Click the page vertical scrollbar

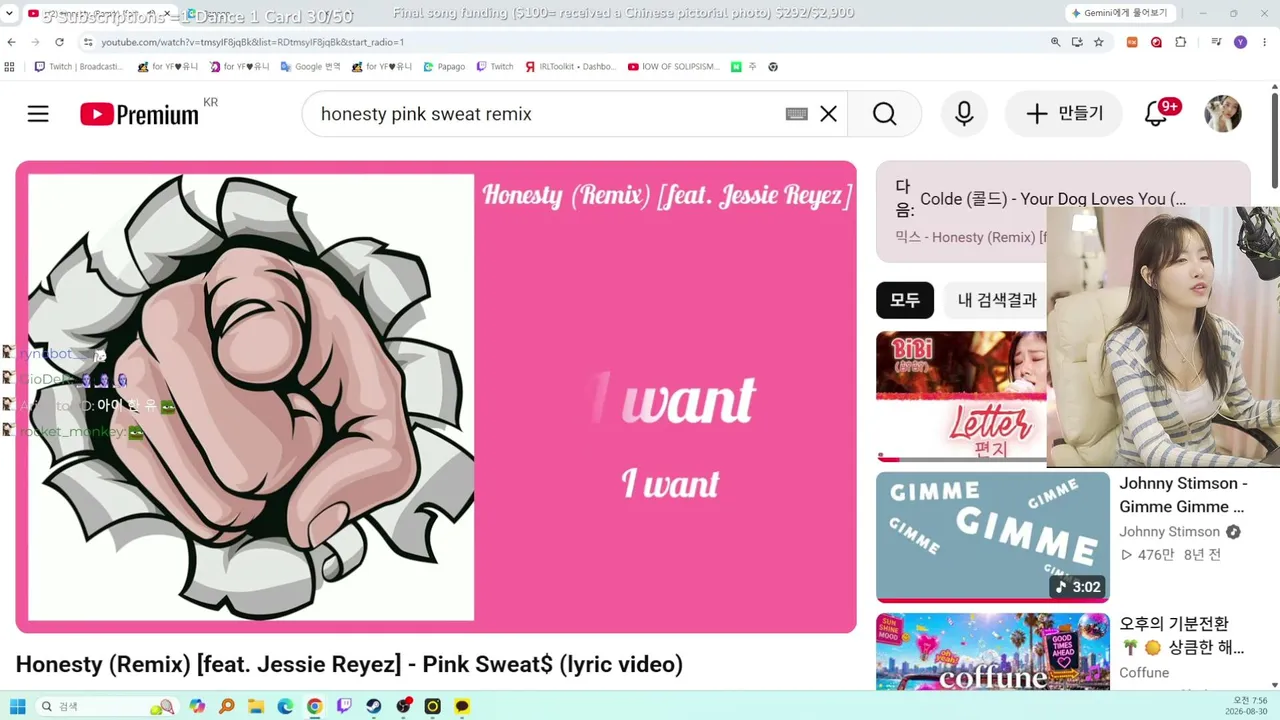[x=1274, y=140]
